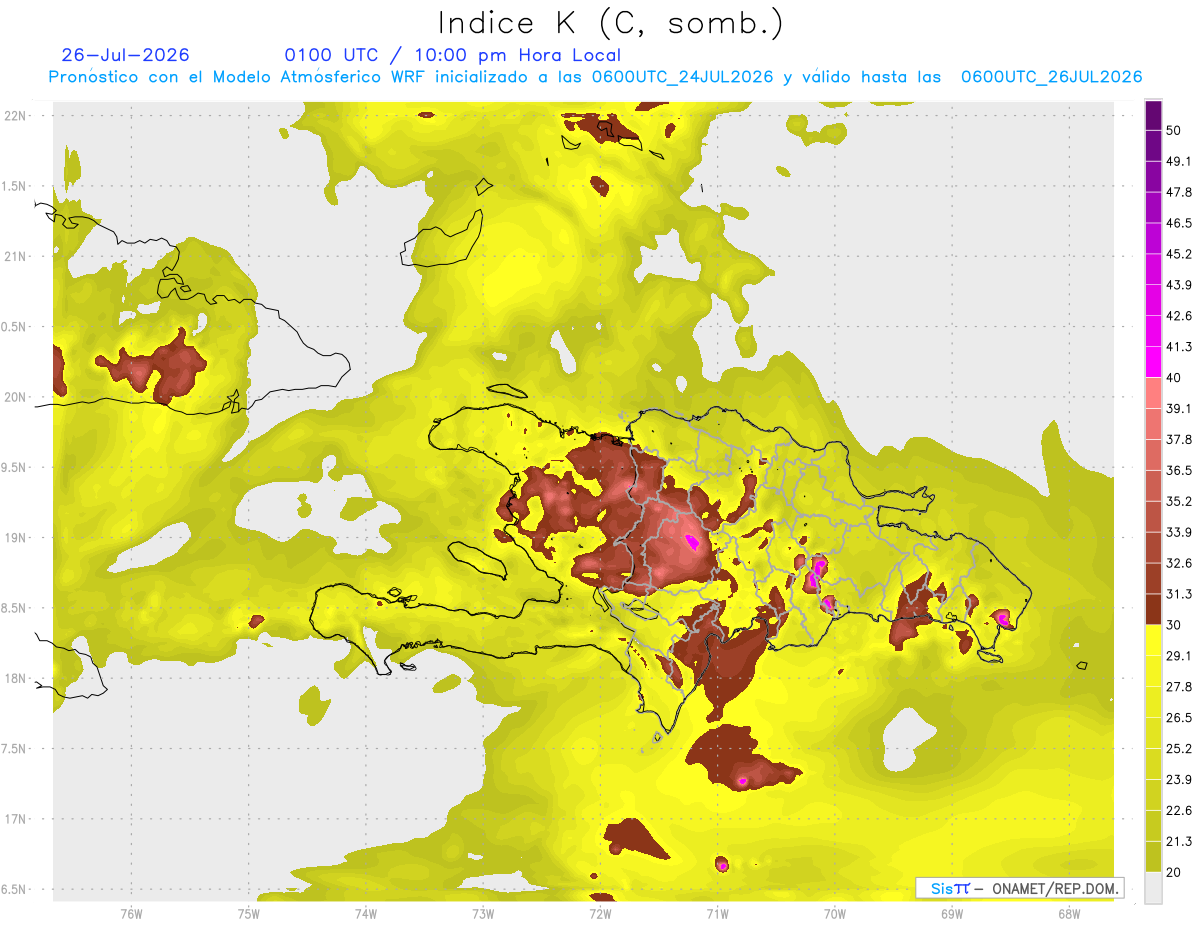1200x927 pixels.
Task: Click the colorbar value "49.1"
Action: click(1179, 161)
